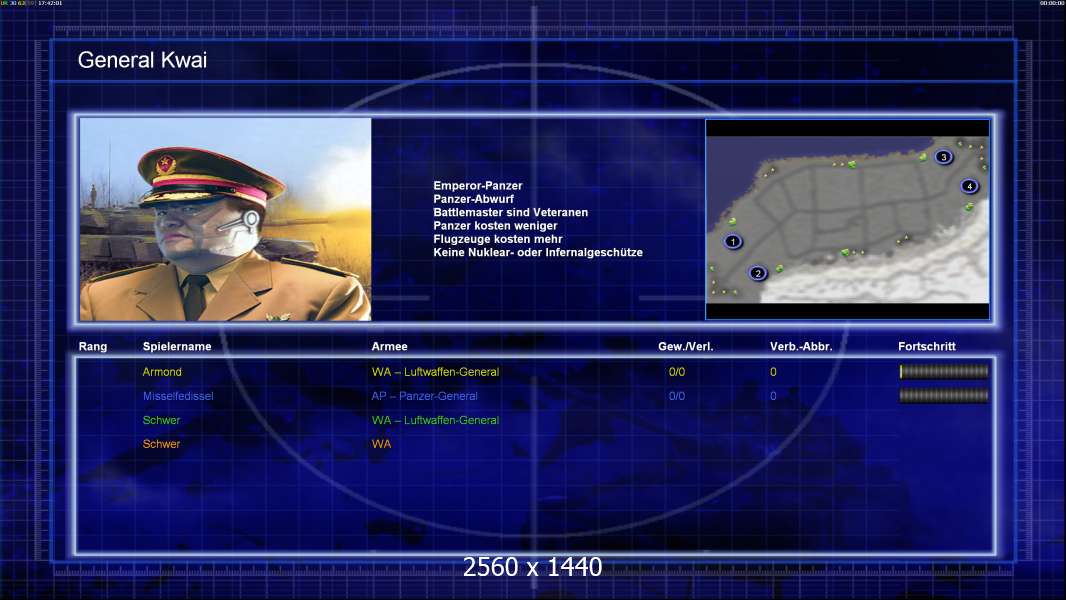Click player name 'Misselfedissel'
1066x600 pixels.
(x=178, y=395)
